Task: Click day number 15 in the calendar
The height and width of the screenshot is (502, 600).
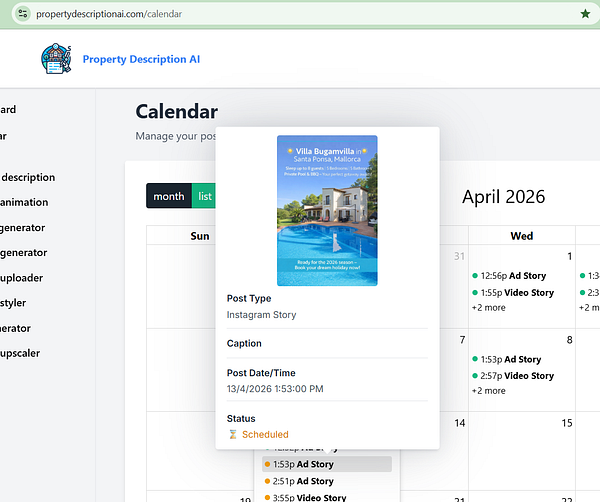Action: point(567,423)
